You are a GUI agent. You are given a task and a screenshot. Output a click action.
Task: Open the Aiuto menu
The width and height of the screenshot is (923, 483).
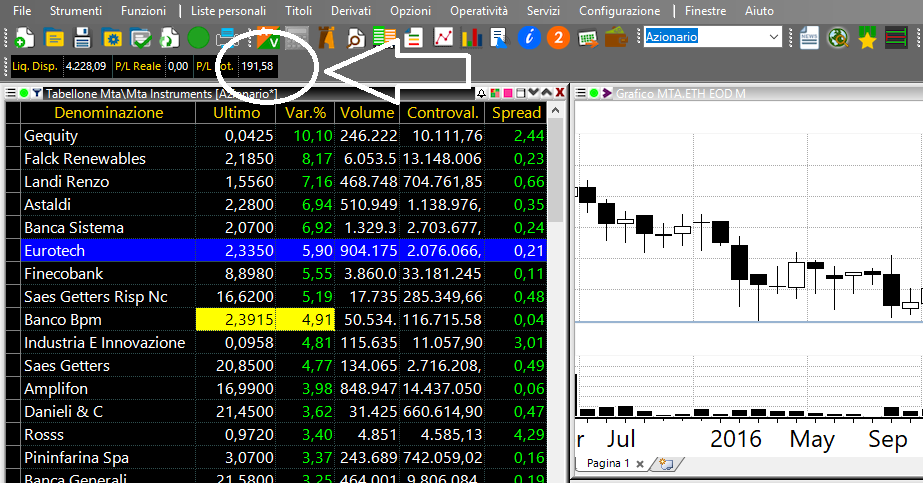click(x=759, y=11)
